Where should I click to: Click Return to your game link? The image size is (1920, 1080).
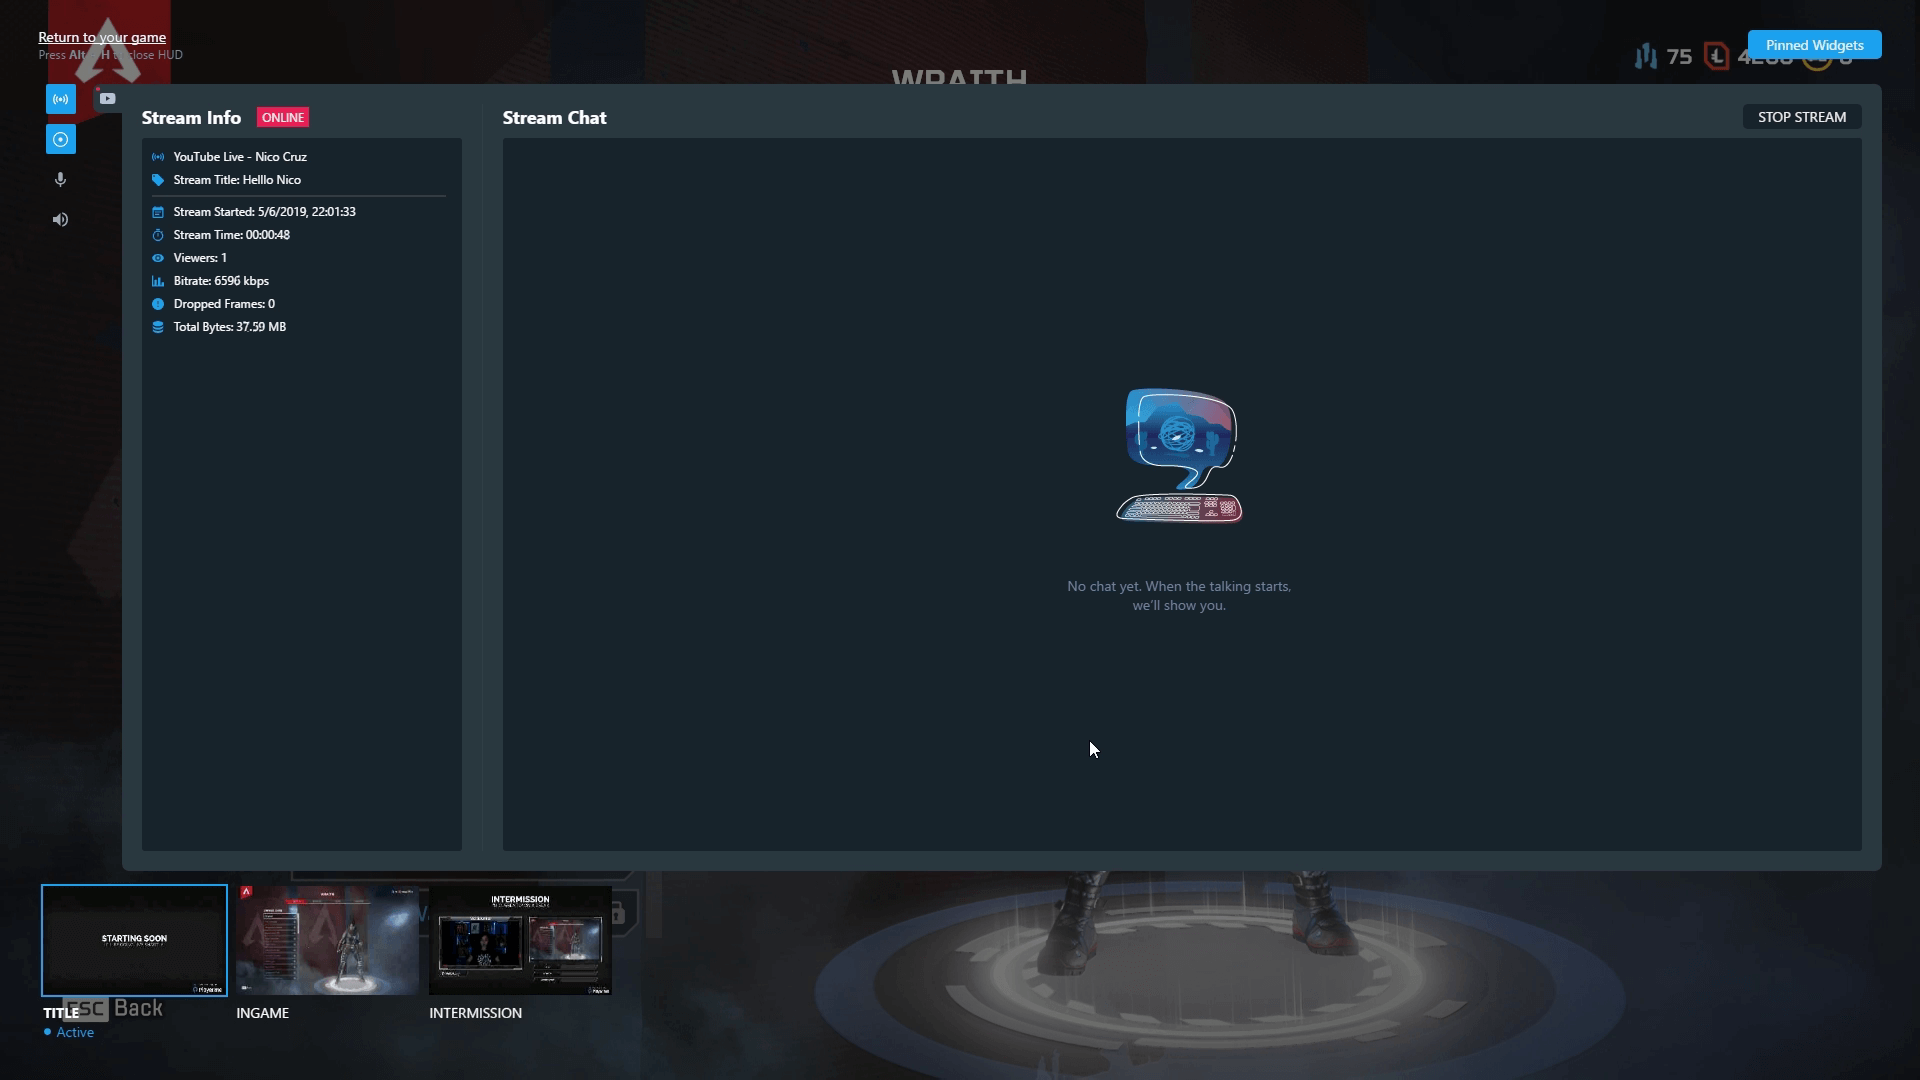coord(102,37)
